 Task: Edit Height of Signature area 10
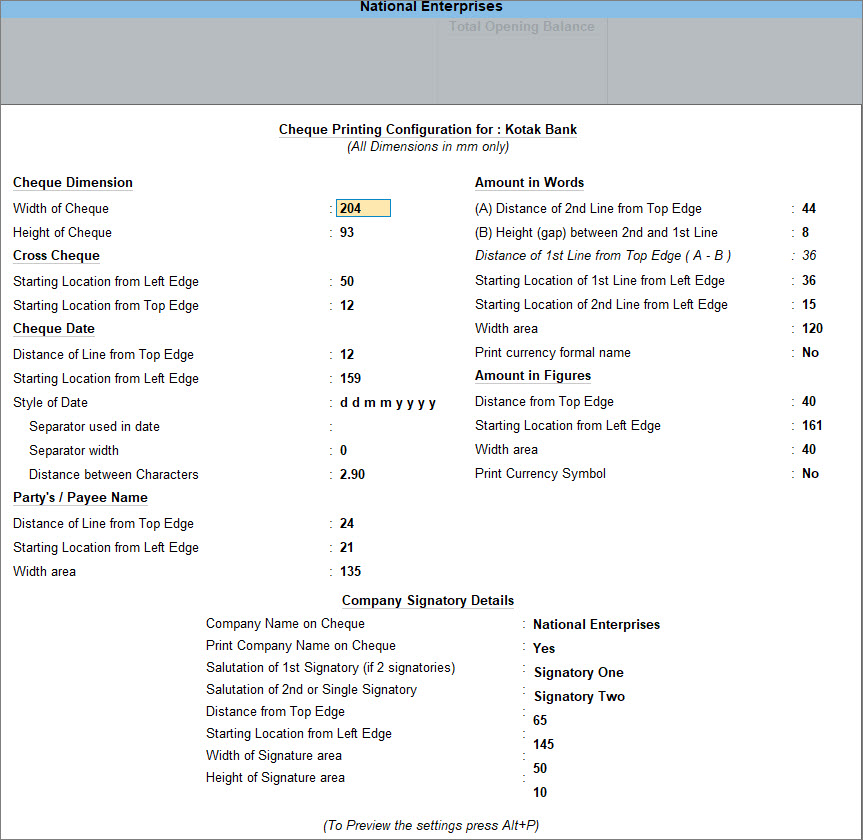pos(540,793)
